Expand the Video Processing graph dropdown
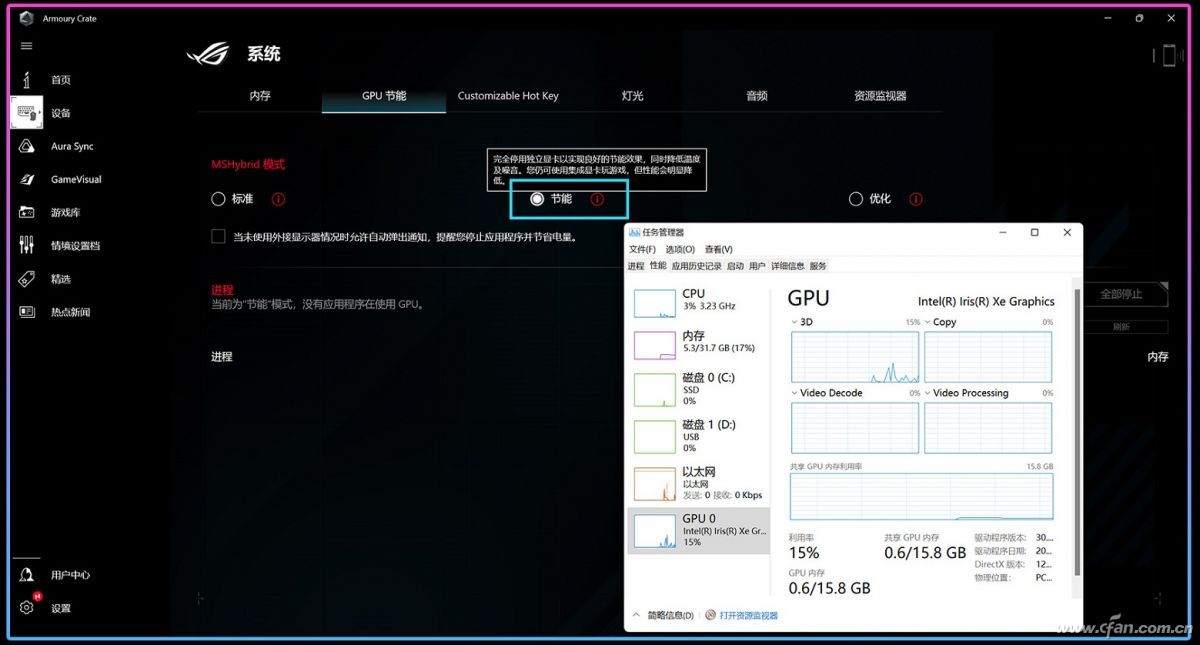The image size is (1200, 645). [x=928, y=393]
